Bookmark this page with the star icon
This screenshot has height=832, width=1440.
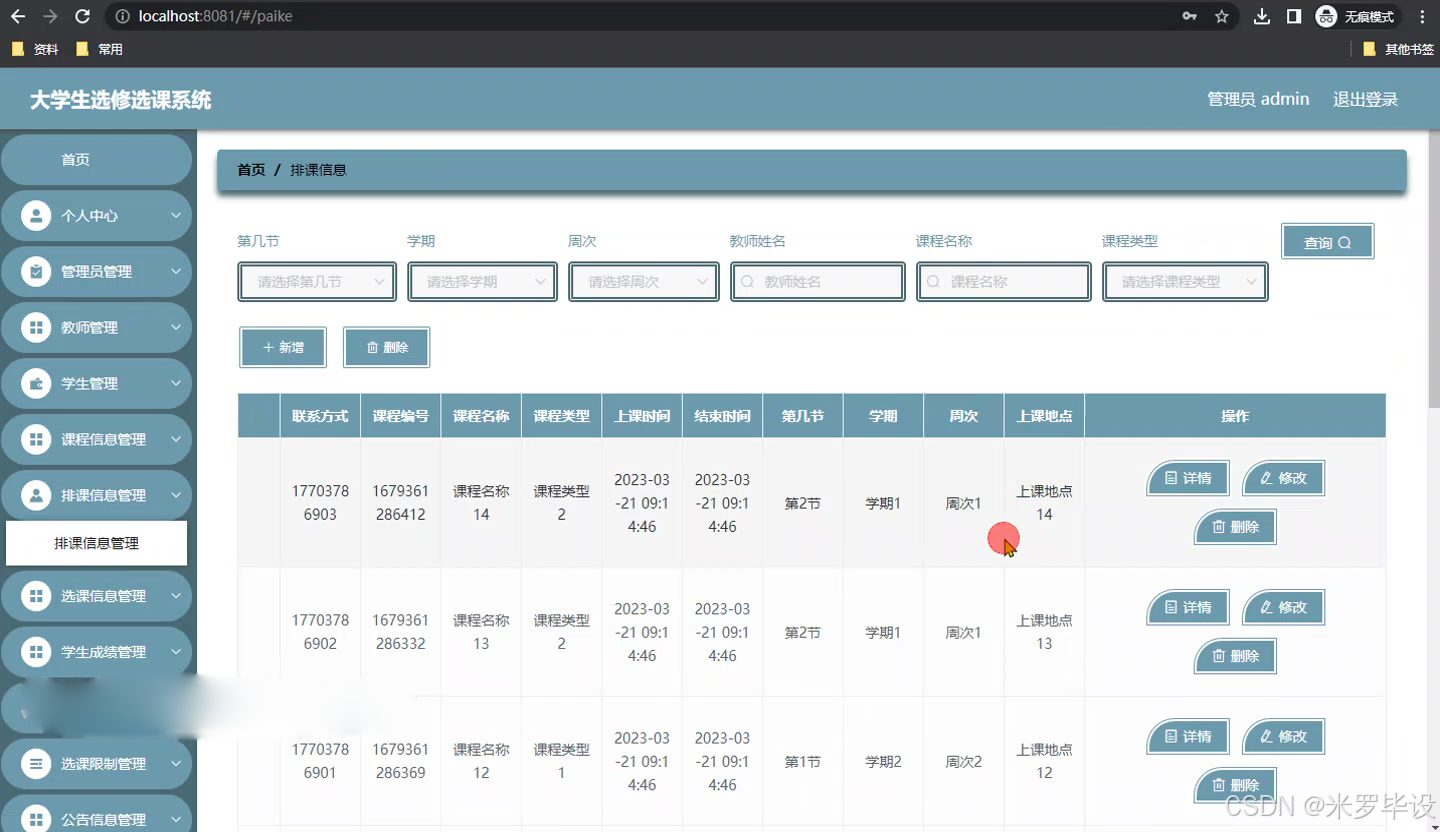[x=1221, y=16]
